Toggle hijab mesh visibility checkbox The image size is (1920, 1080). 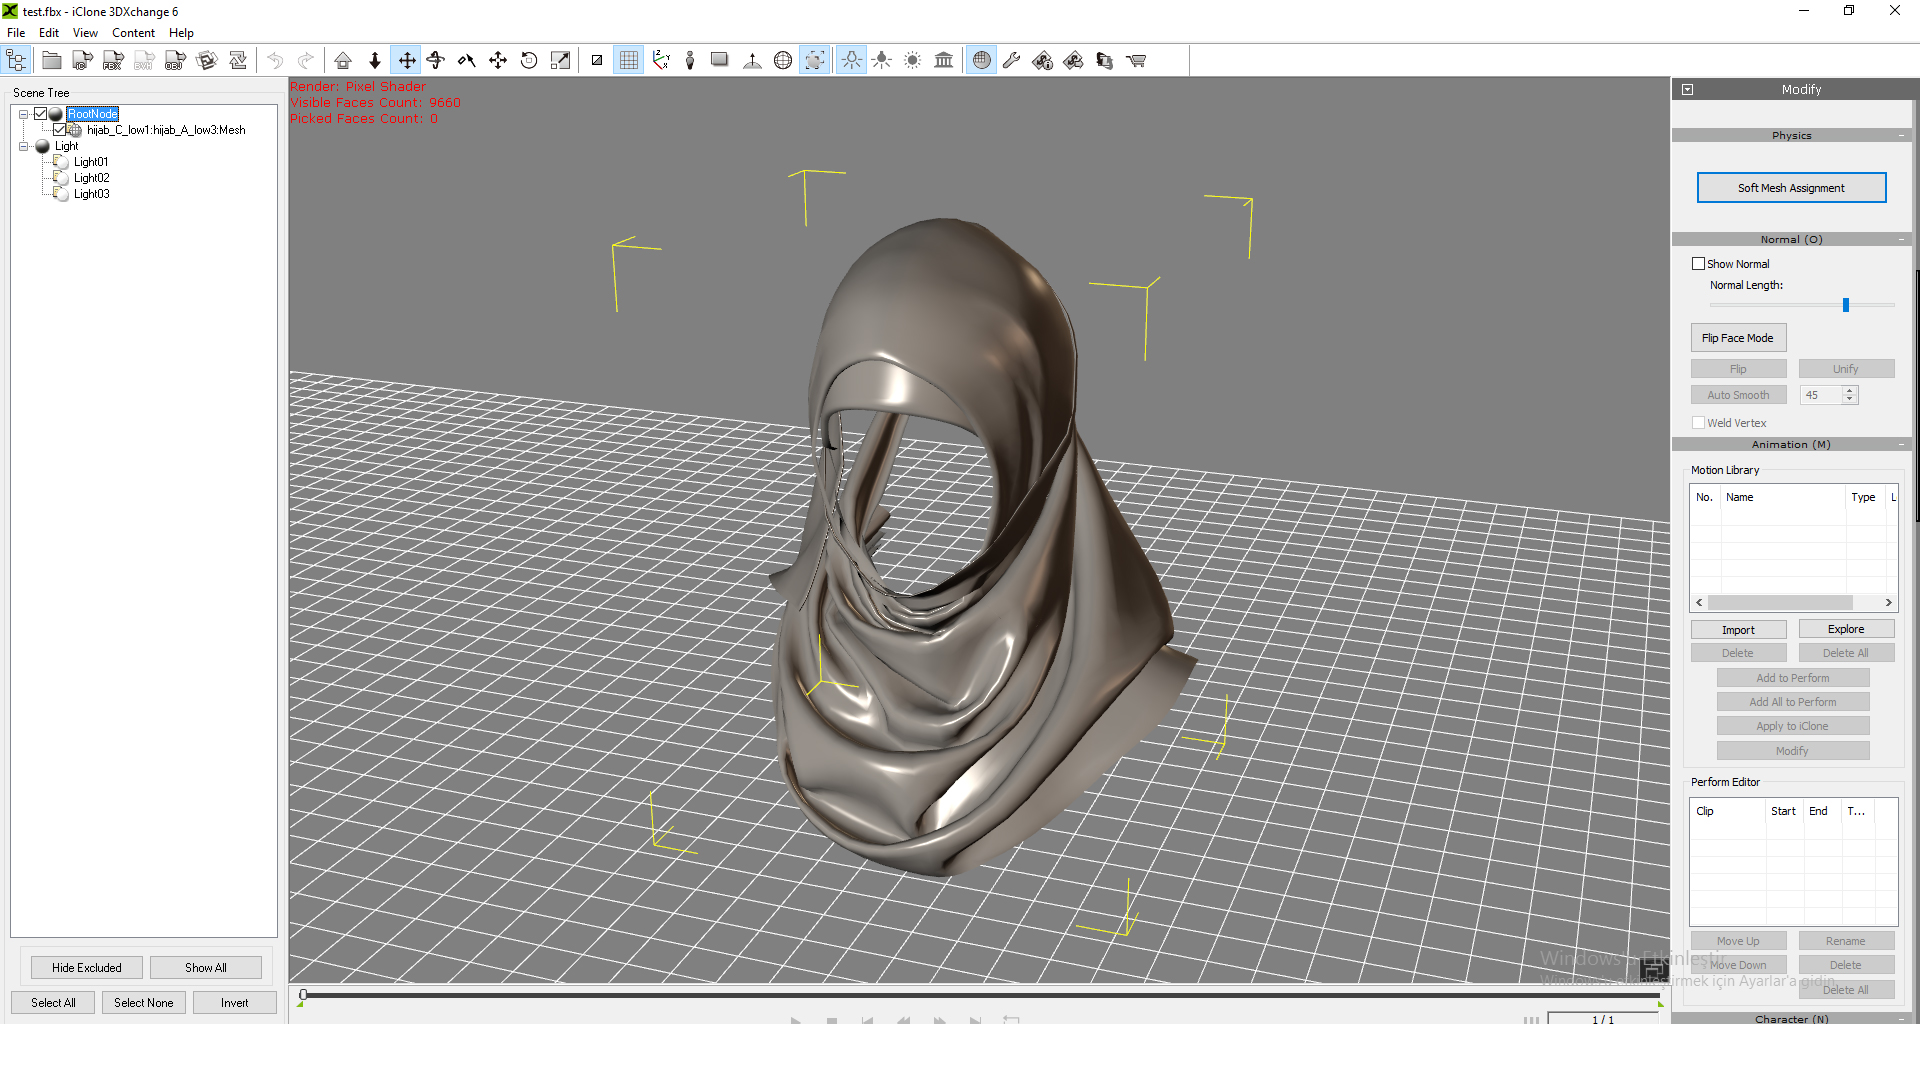59,130
